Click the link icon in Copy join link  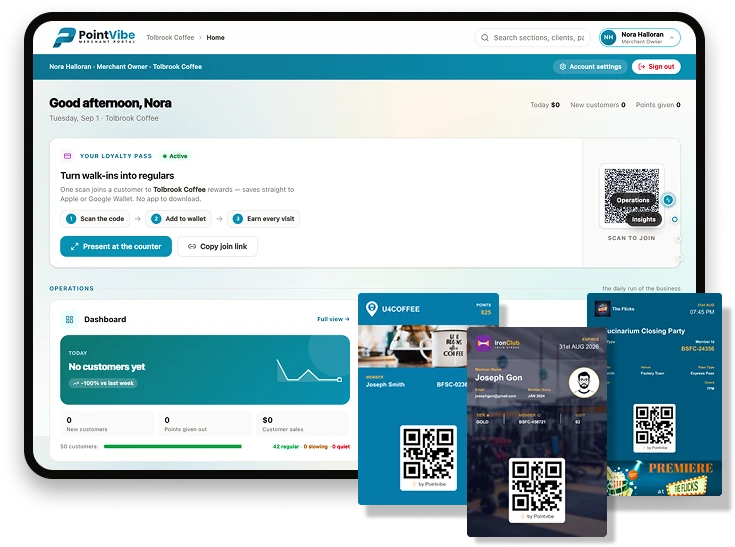192,246
